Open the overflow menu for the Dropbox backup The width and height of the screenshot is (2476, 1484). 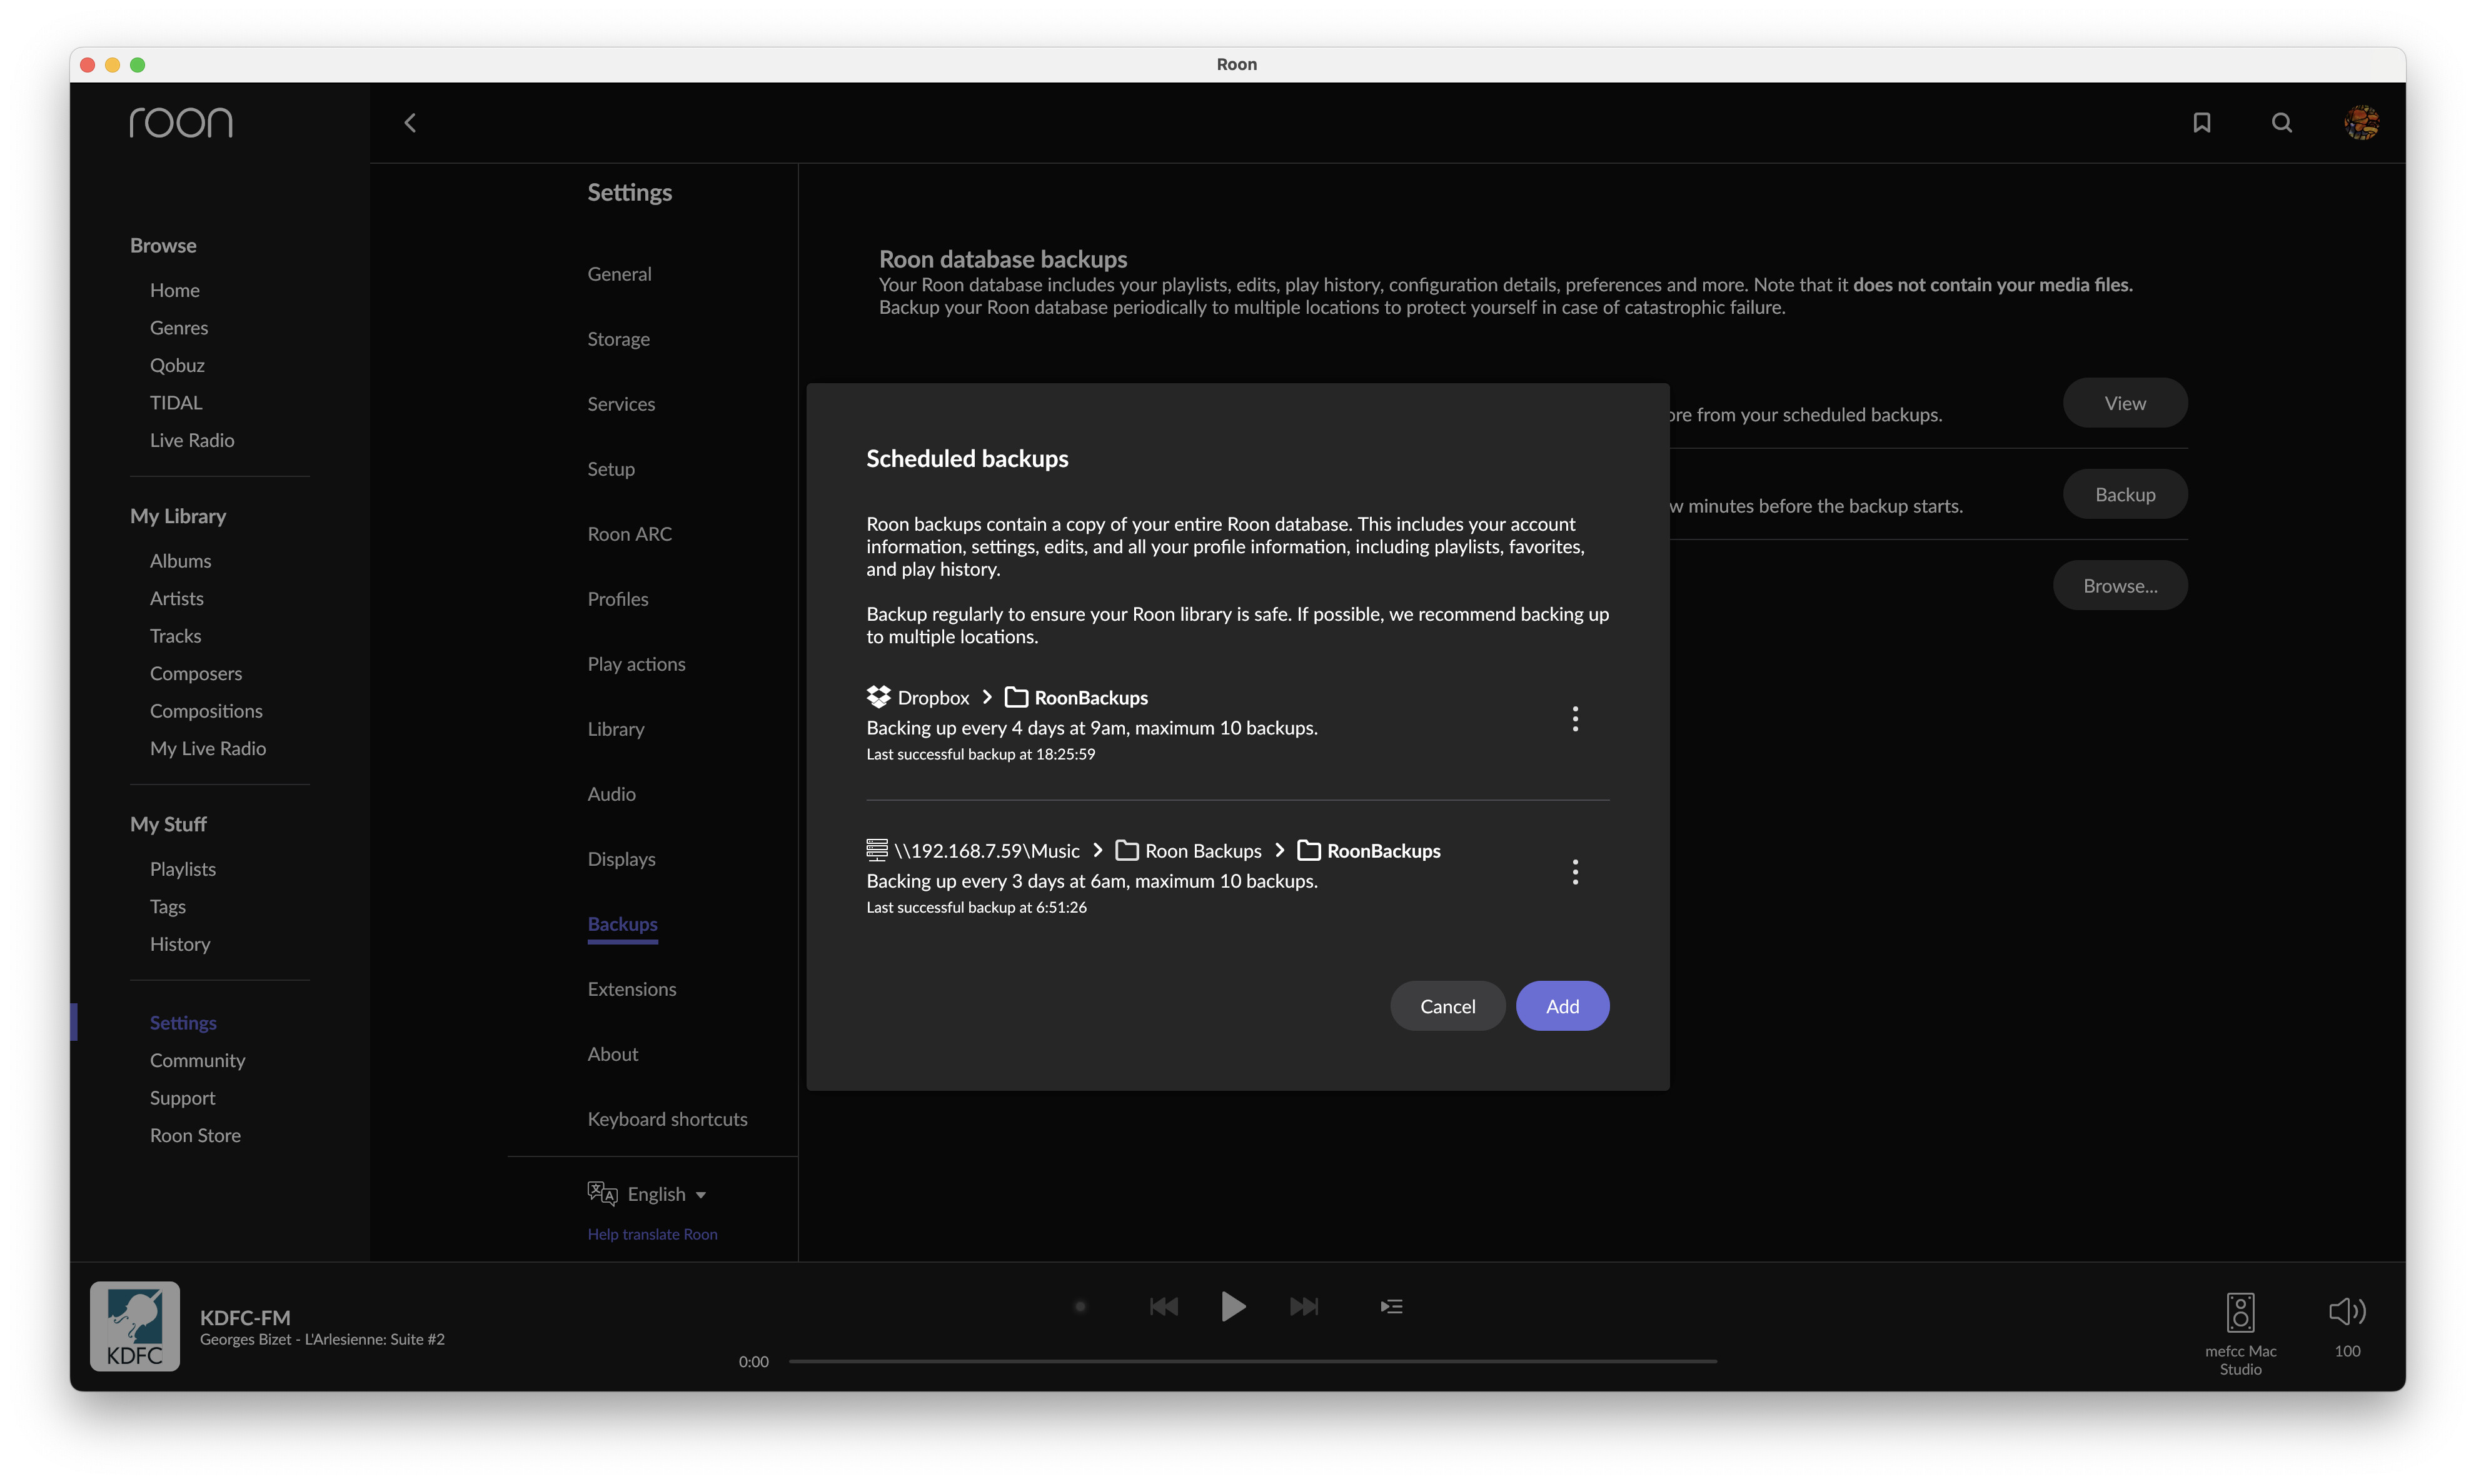click(1575, 718)
